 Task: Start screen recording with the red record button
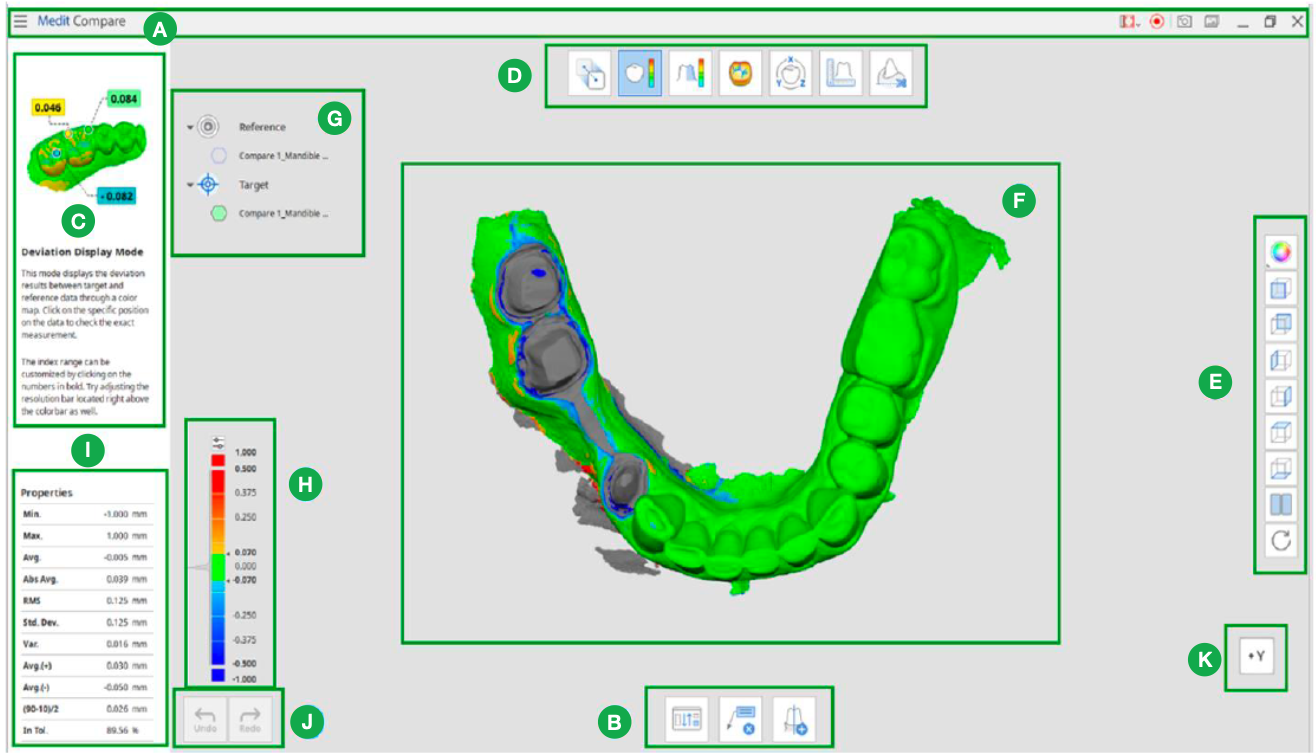click(1157, 21)
